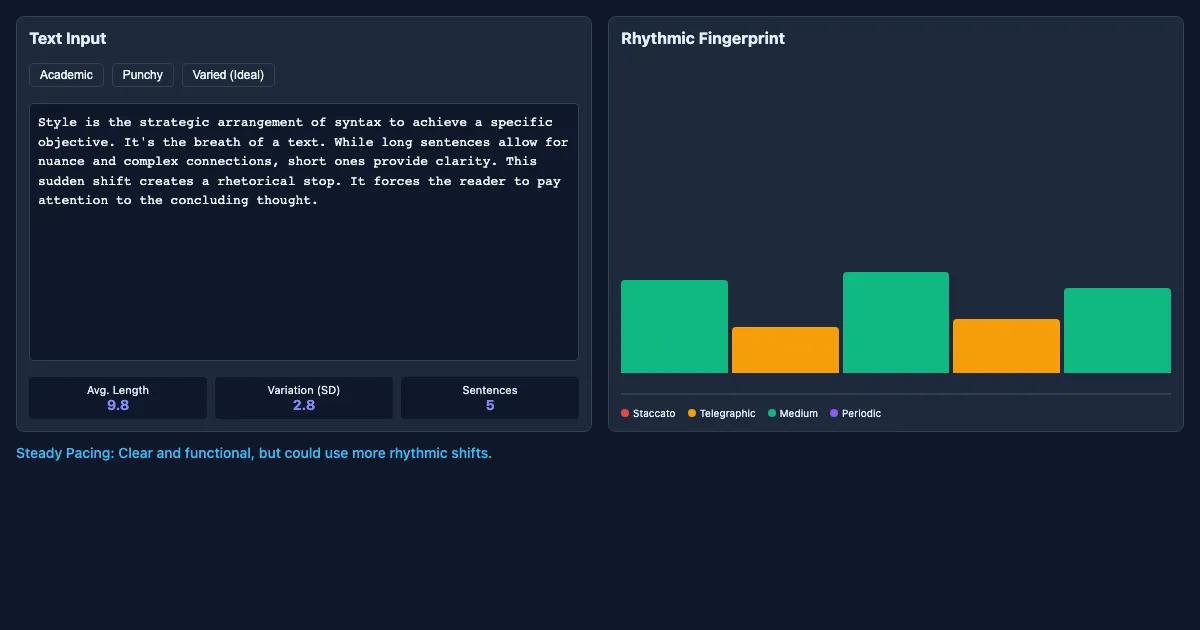Select the third bar, tallest green
Viewport: 1200px width, 630px height.
tap(896, 323)
